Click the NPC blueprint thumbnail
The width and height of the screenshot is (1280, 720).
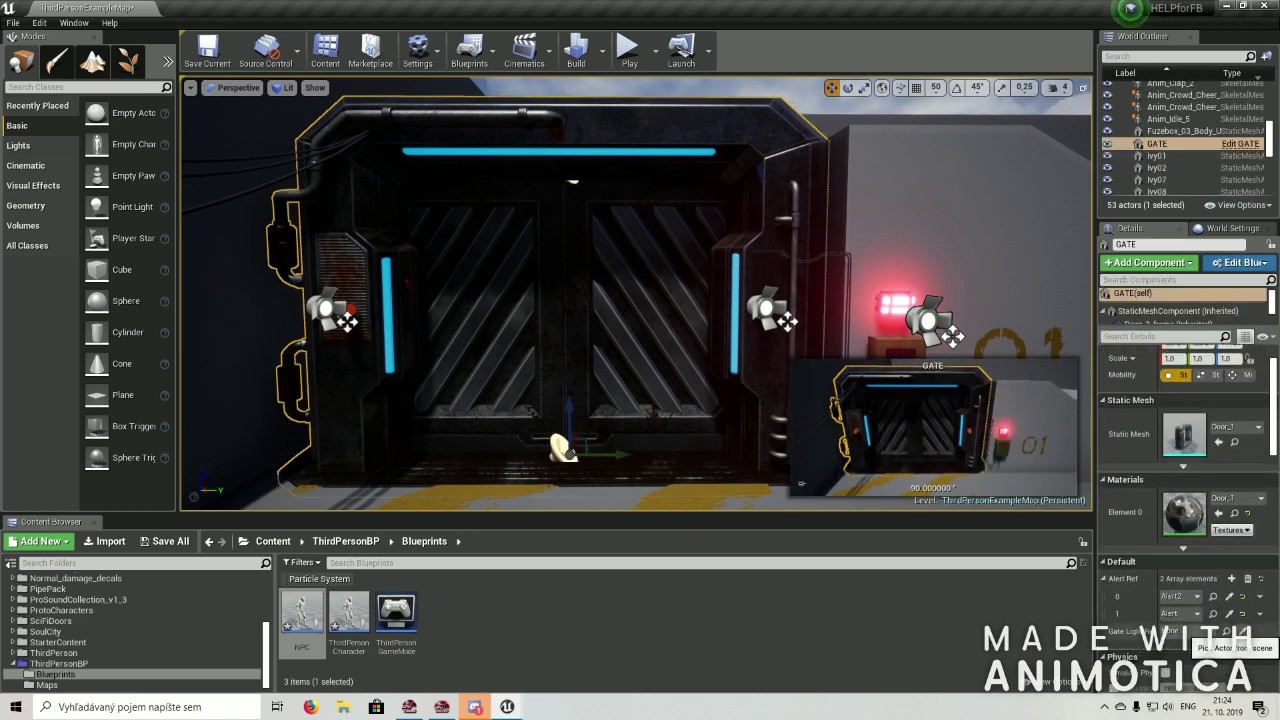coord(302,612)
